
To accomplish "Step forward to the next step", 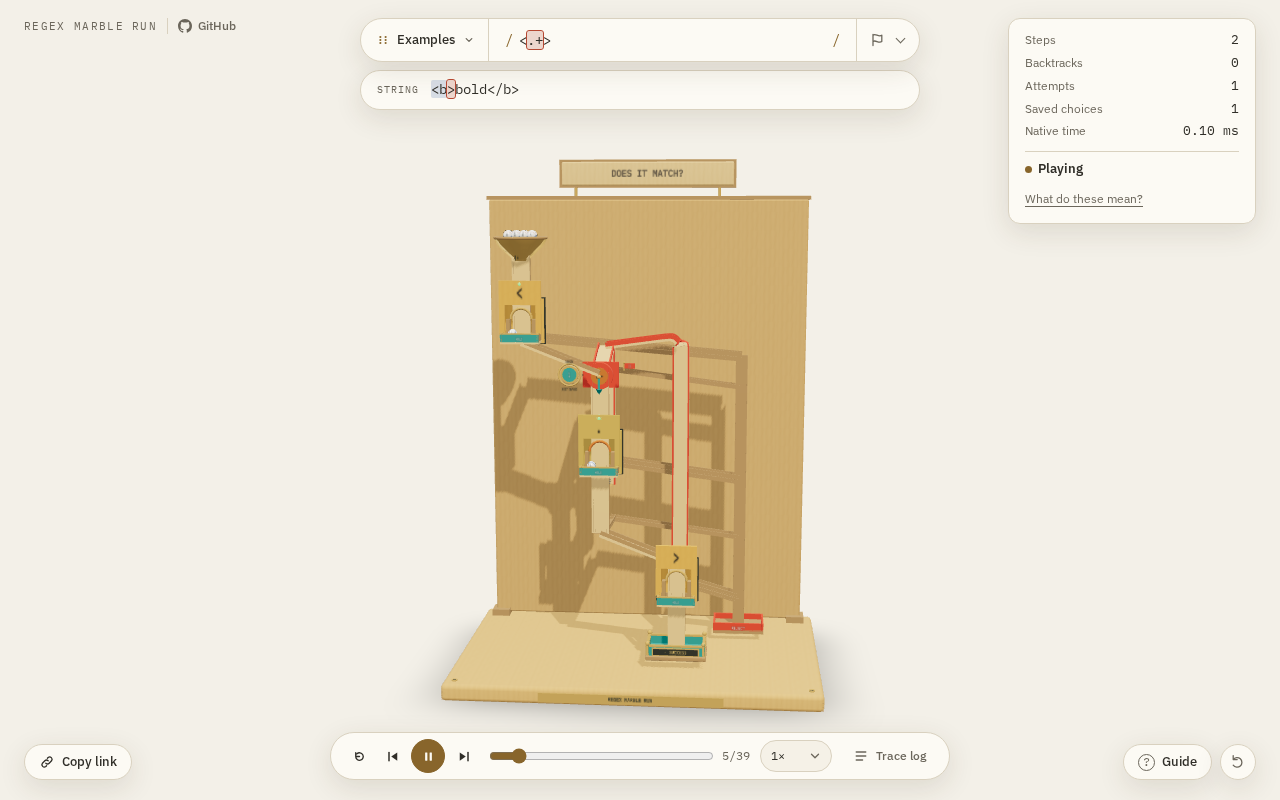I will (464, 756).
